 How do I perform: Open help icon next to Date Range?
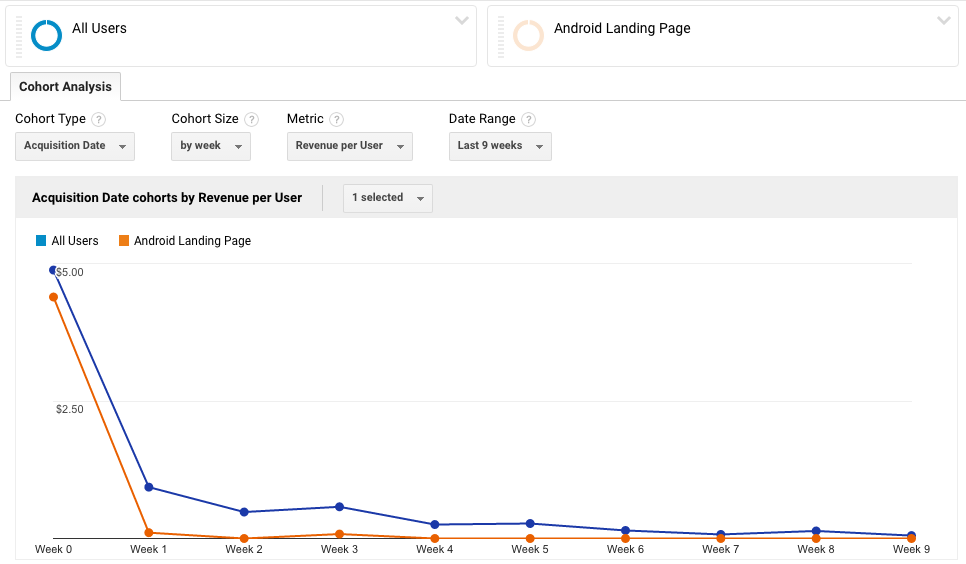tap(529, 119)
